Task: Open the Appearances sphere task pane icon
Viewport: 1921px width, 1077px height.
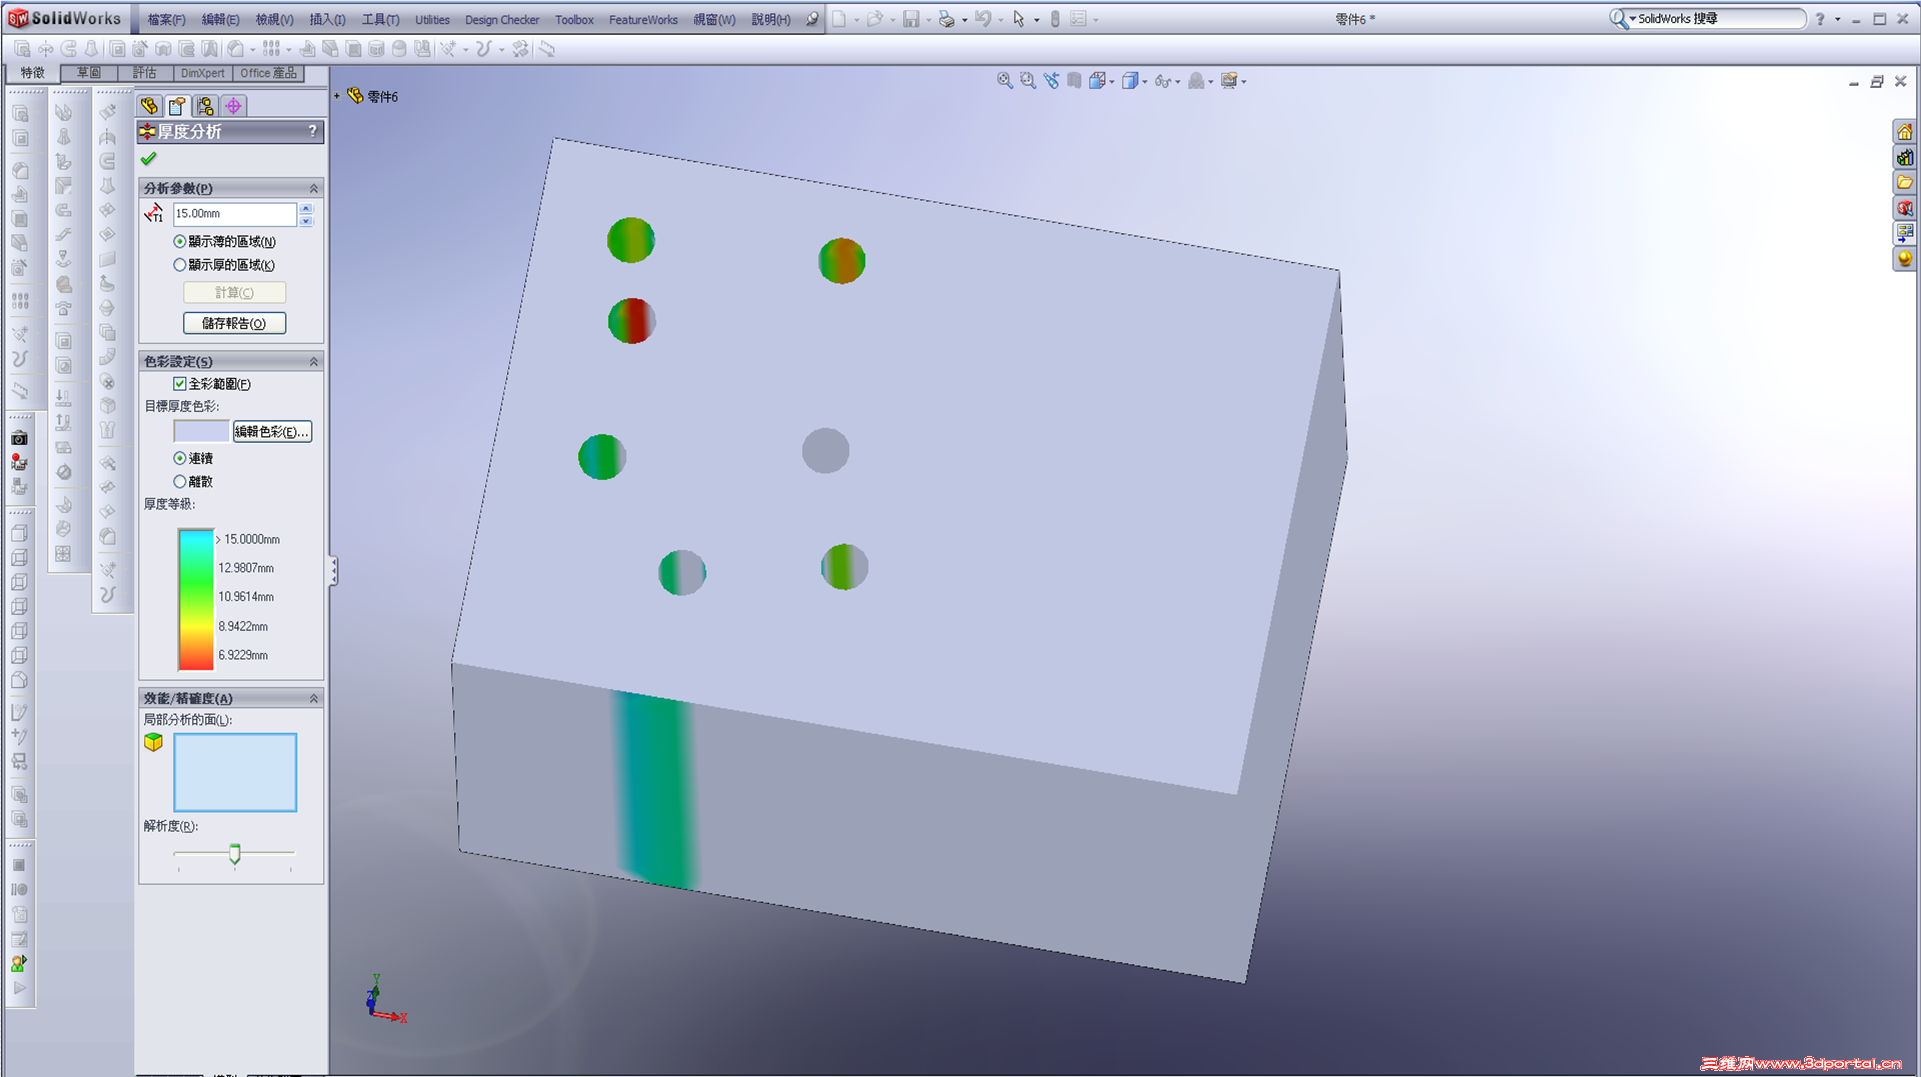Action: pyautogui.click(x=1904, y=259)
